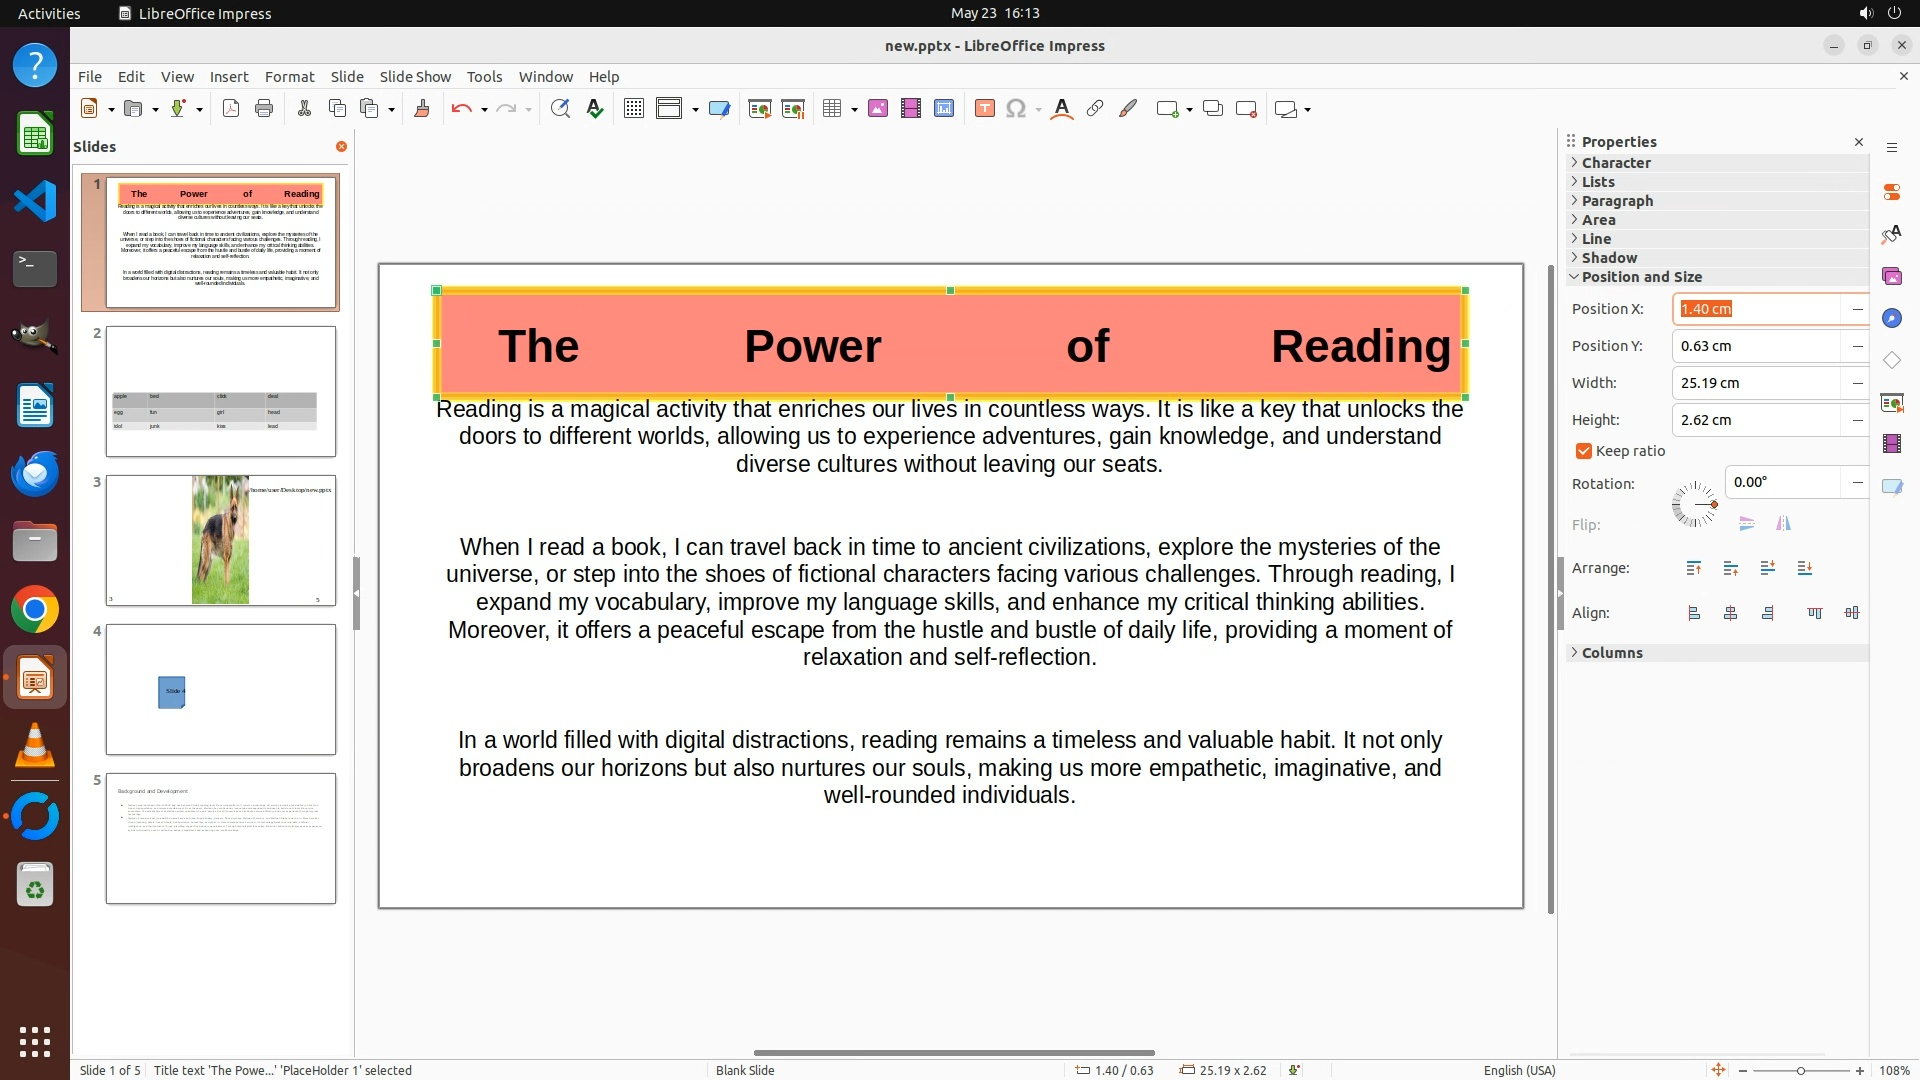Click the Insert Hyperlink icon
Viewport: 1920px width, 1080px height.
click(1095, 109)
